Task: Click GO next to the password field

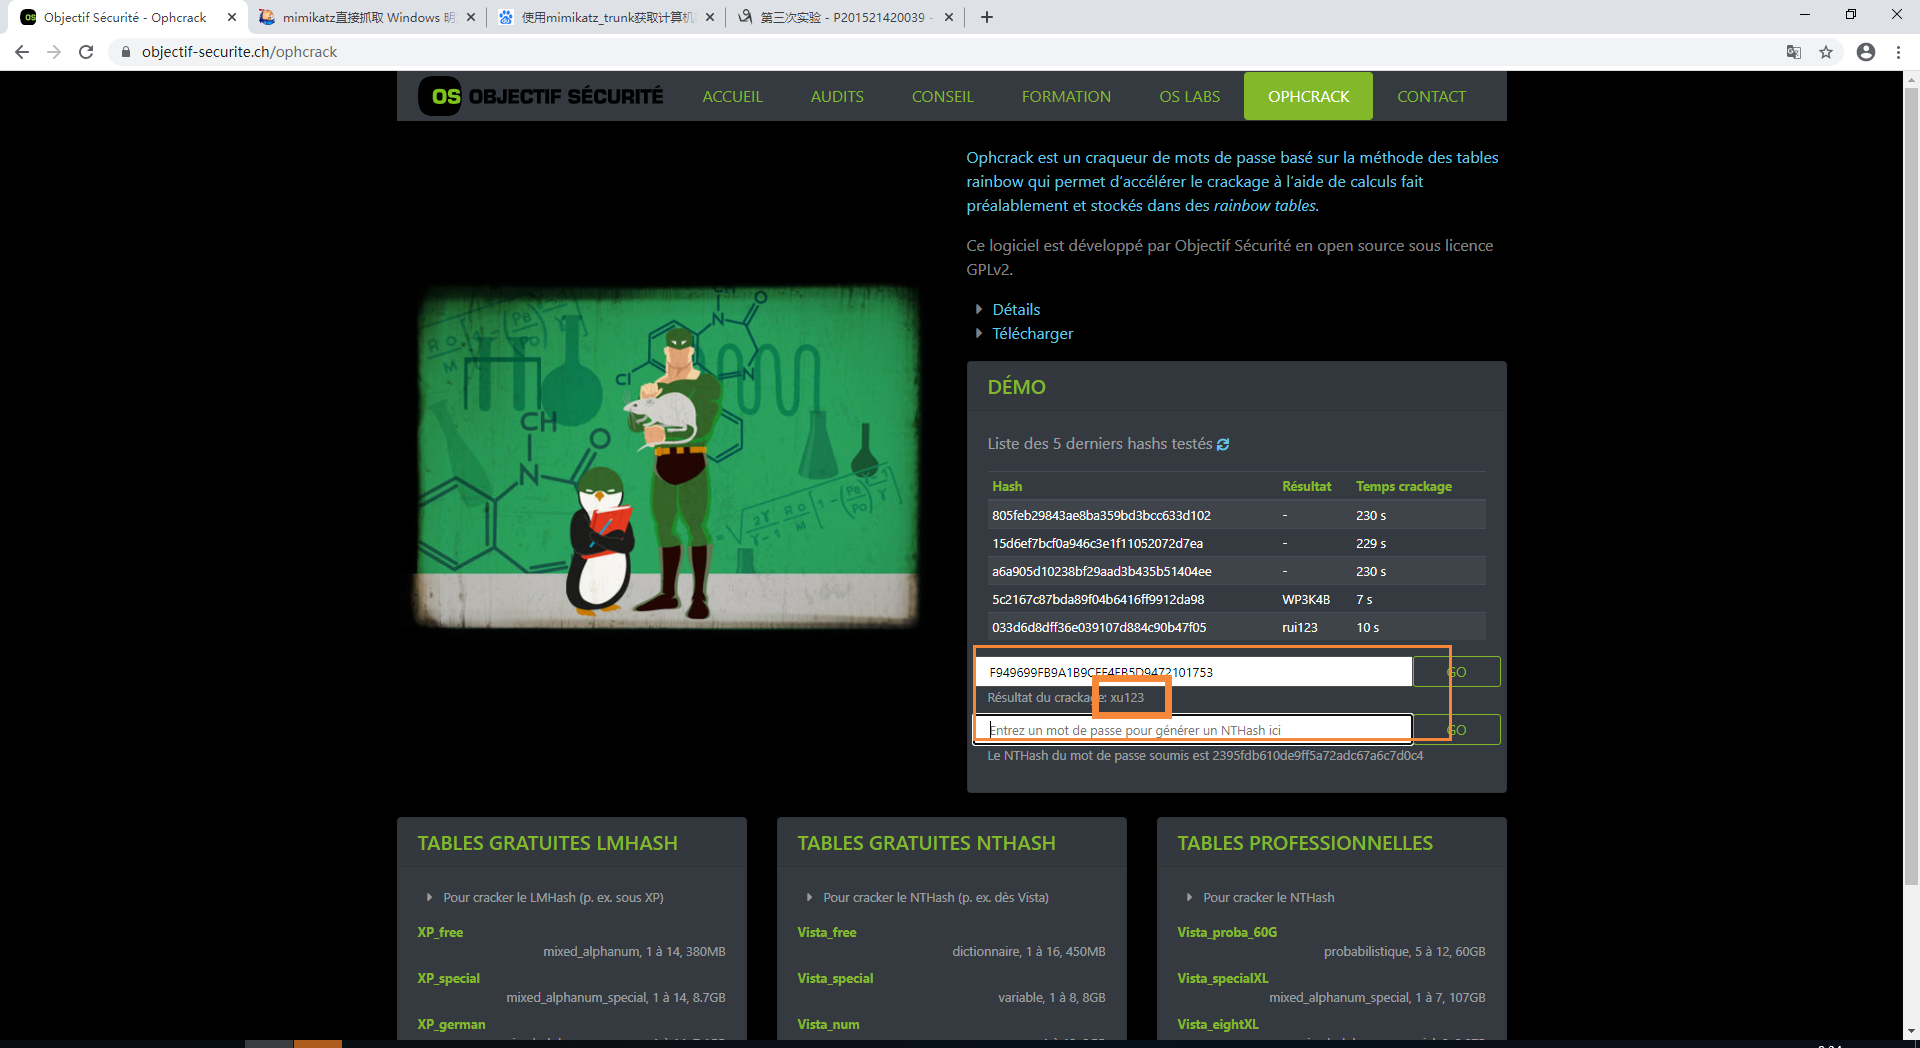Action: pos(1457,730)
